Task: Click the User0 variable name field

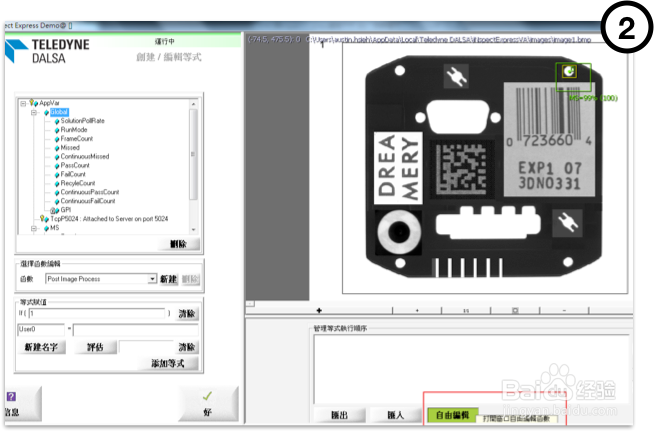Action: pyautogui.click(x=41, y=329)
